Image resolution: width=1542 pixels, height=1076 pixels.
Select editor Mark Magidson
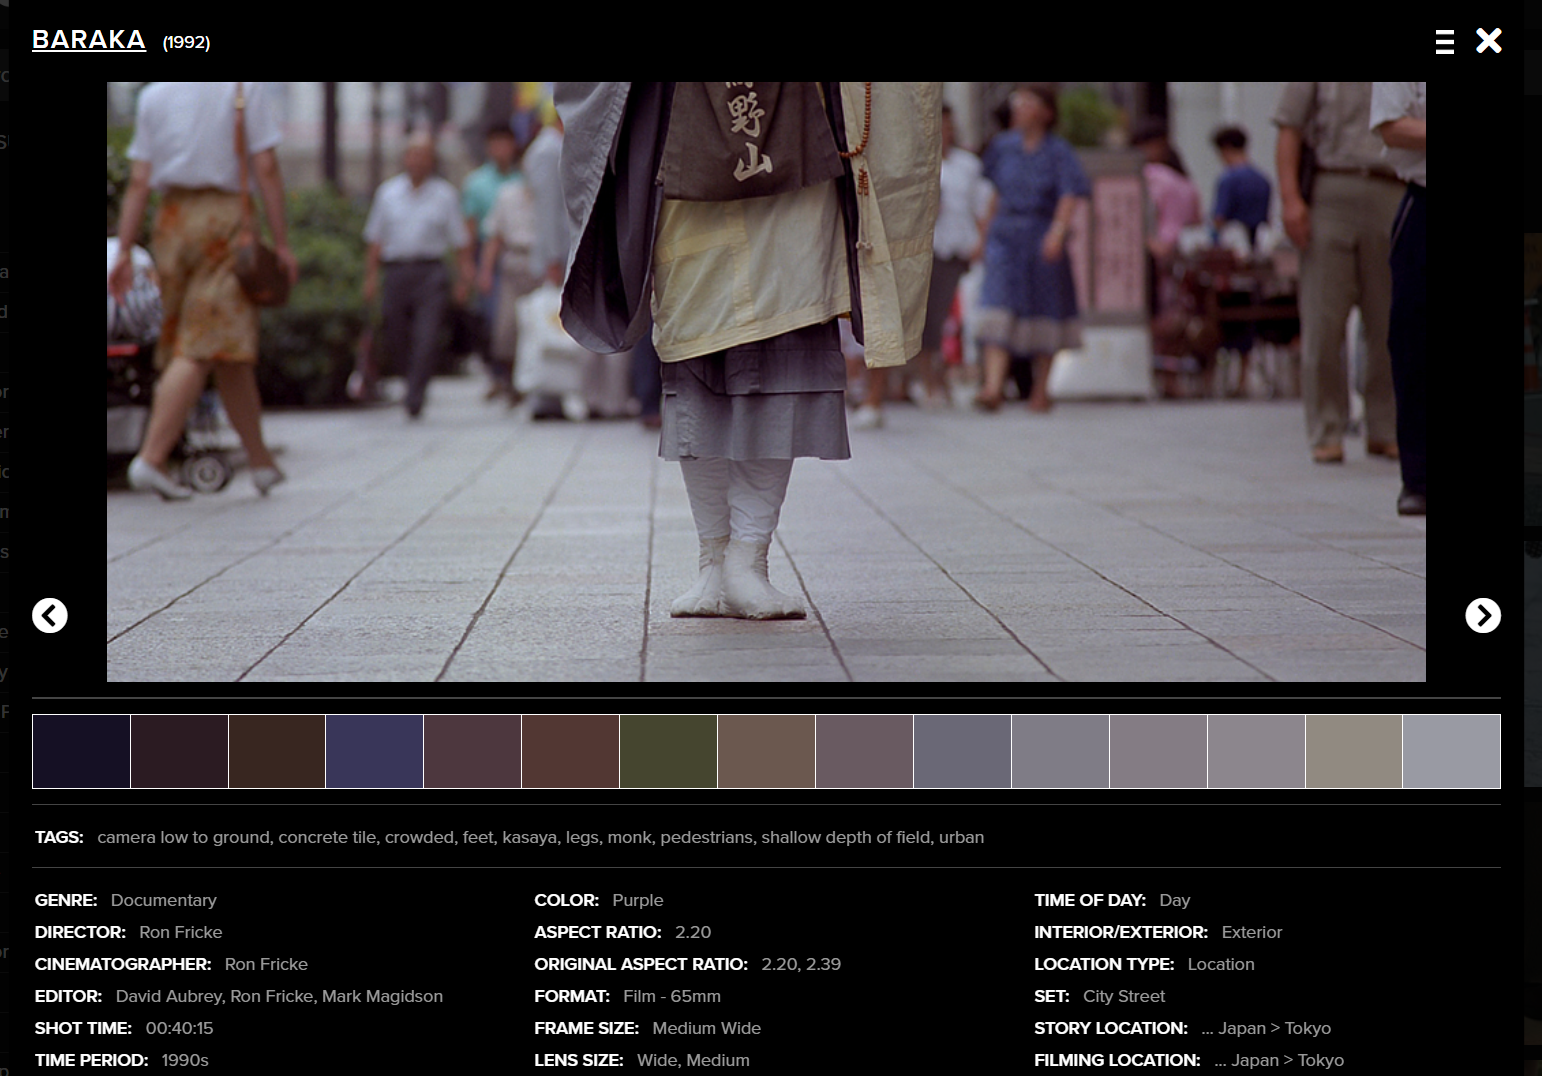point(382,996)
